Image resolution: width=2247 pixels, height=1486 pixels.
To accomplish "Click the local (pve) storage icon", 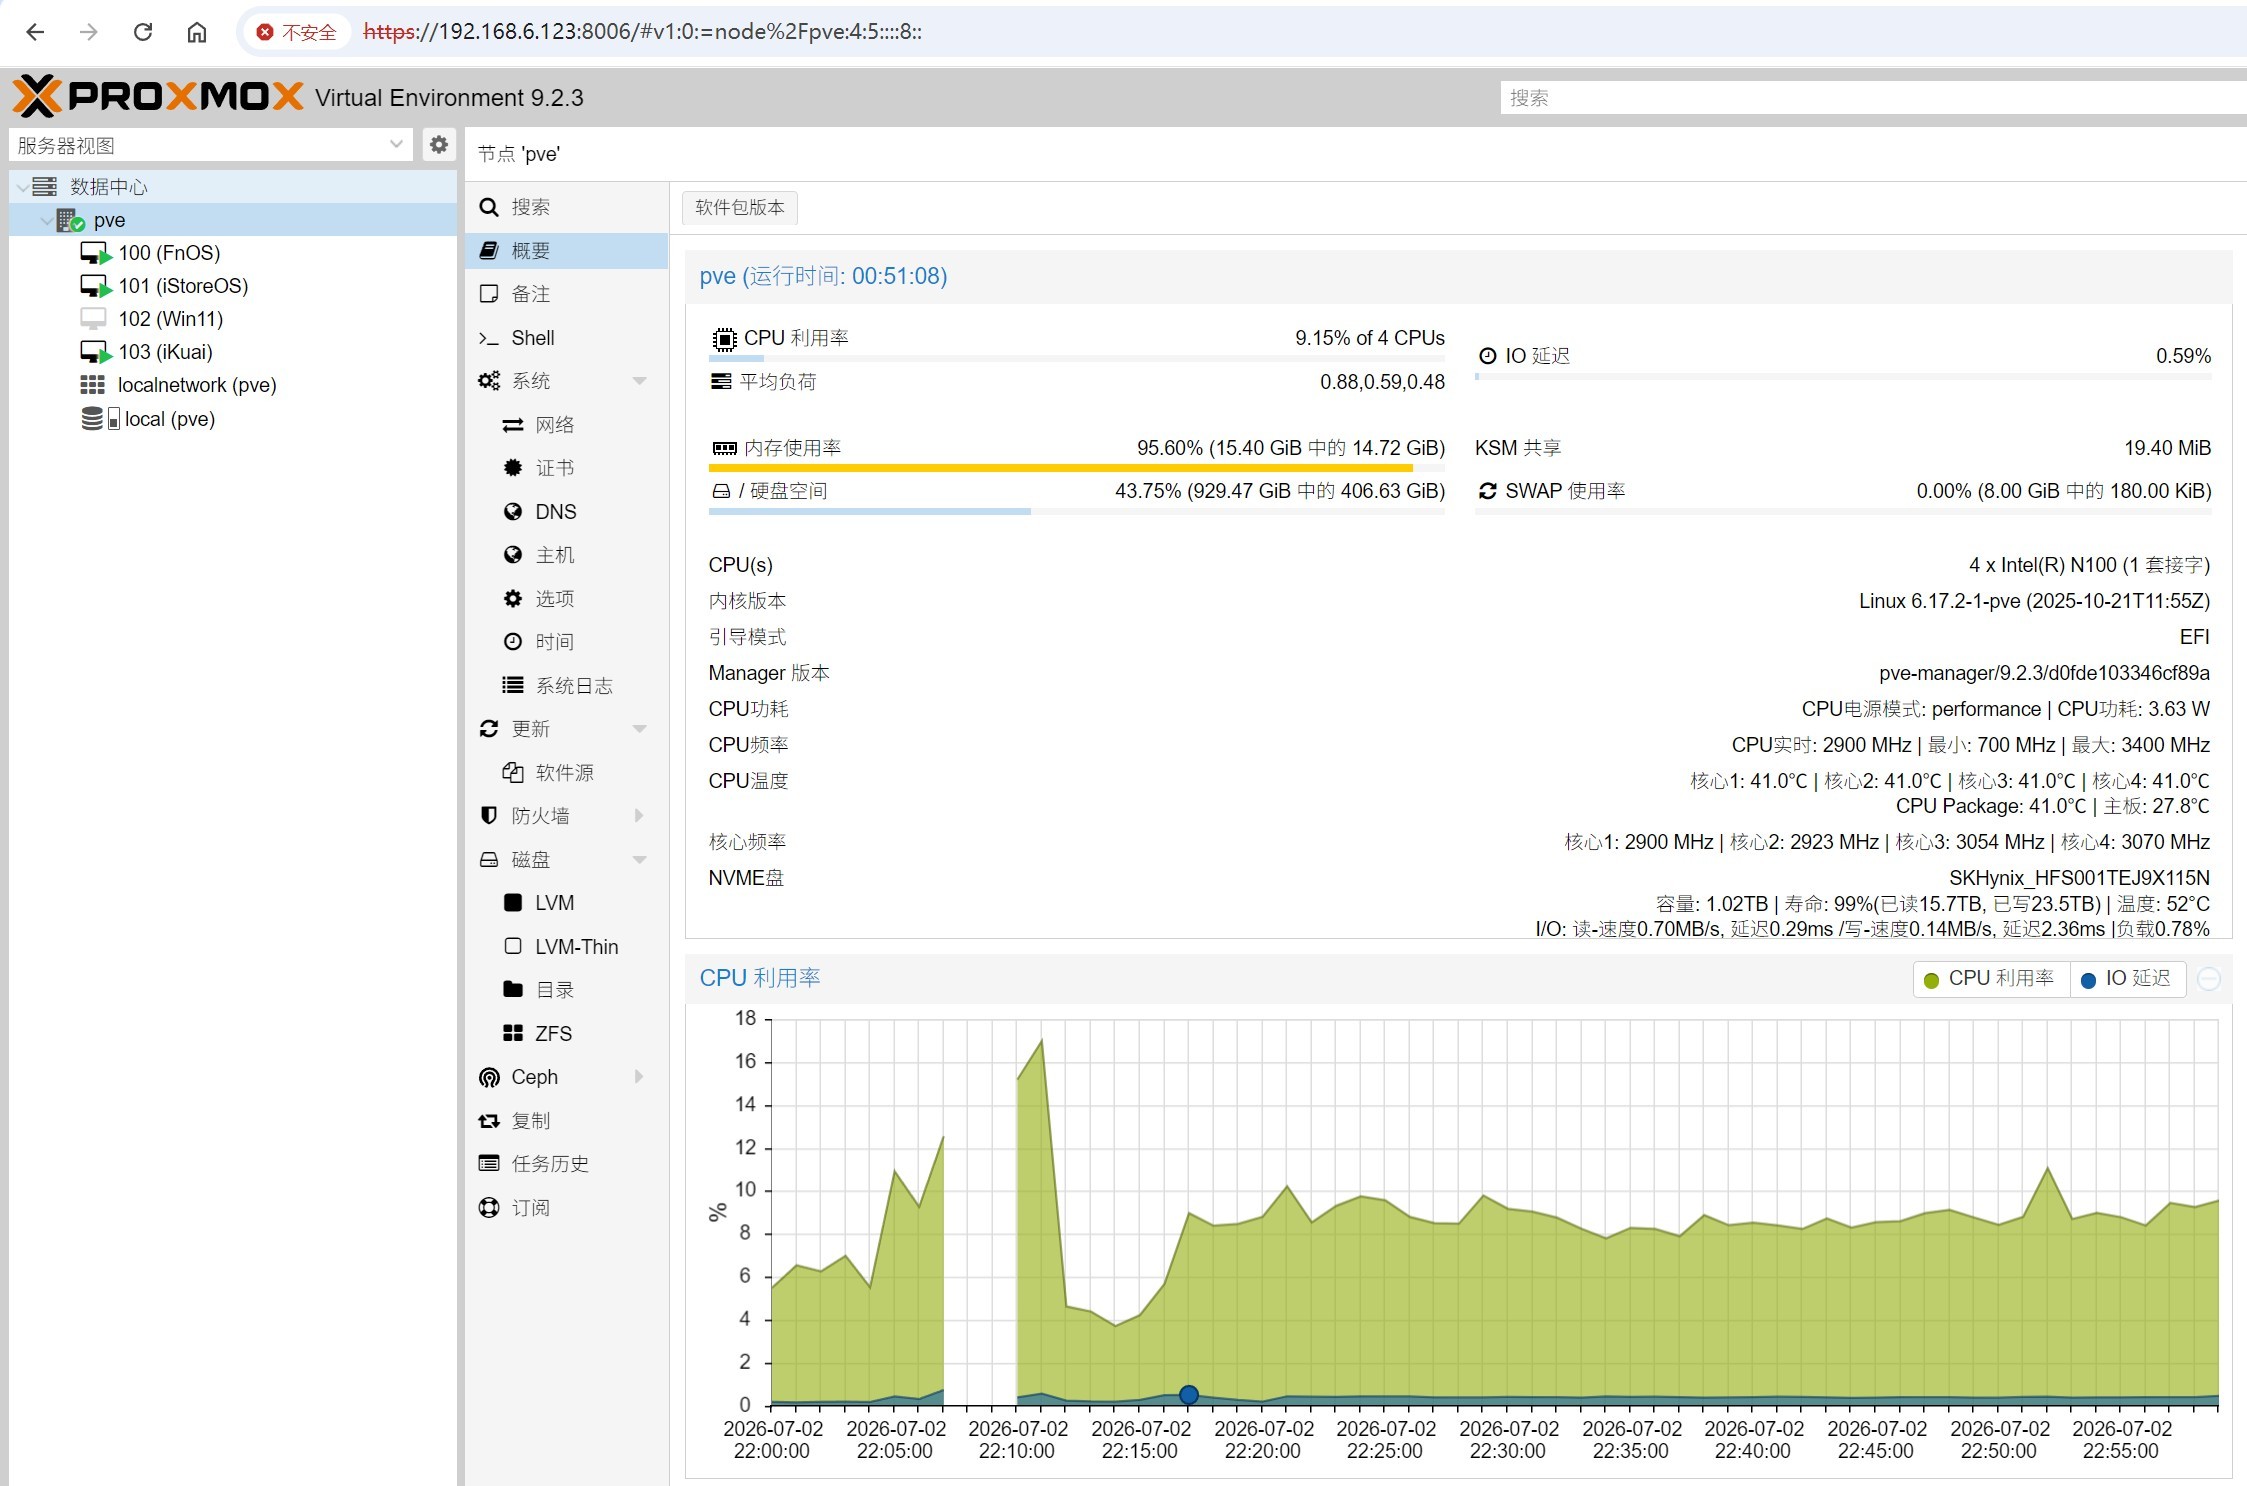I will click(100, 419).
